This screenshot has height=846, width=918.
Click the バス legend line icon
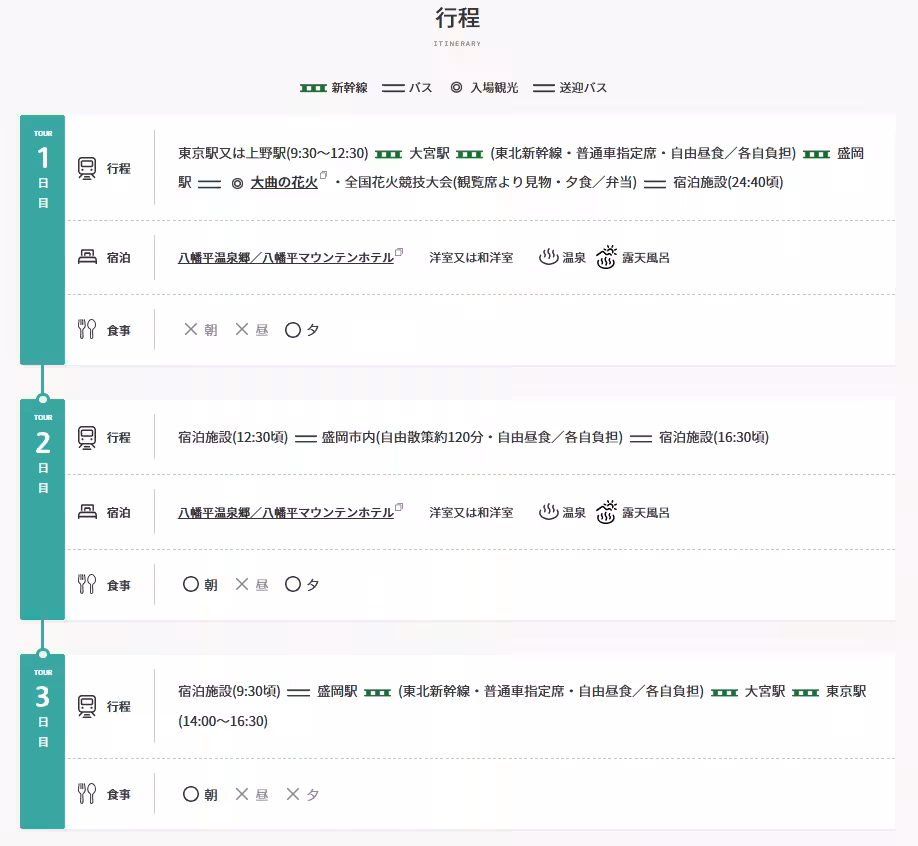pyautogui.click(x=393, y=88)
